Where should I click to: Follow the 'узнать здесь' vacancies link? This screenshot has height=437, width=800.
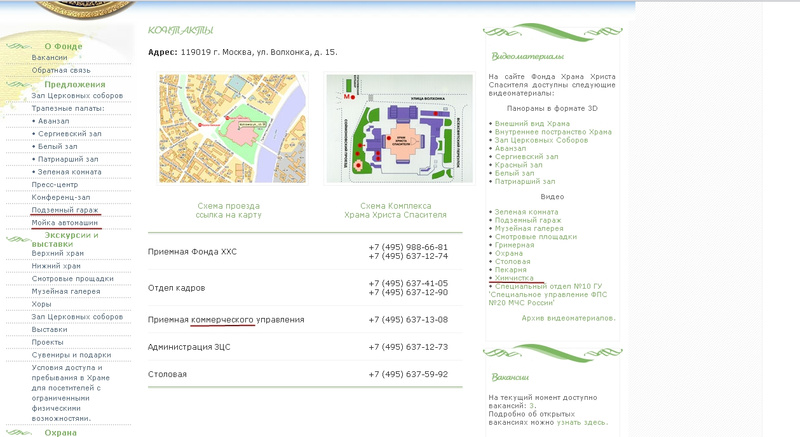tap(582, 423)
